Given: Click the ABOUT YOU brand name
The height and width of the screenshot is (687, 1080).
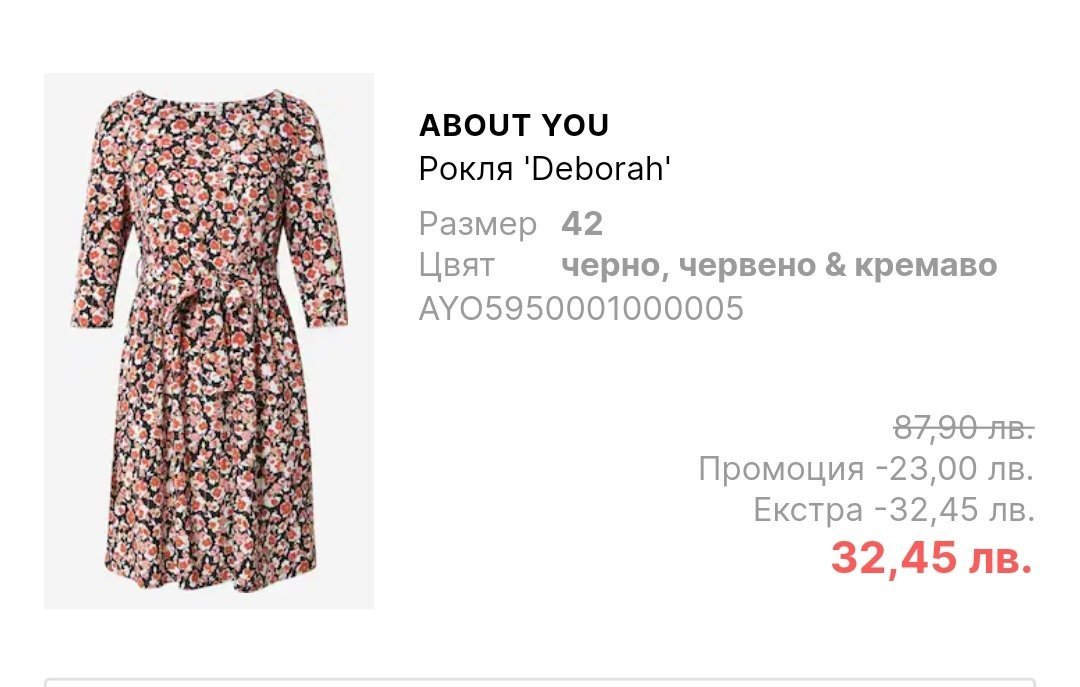Looking at the screenshot, I should (514, 125).
